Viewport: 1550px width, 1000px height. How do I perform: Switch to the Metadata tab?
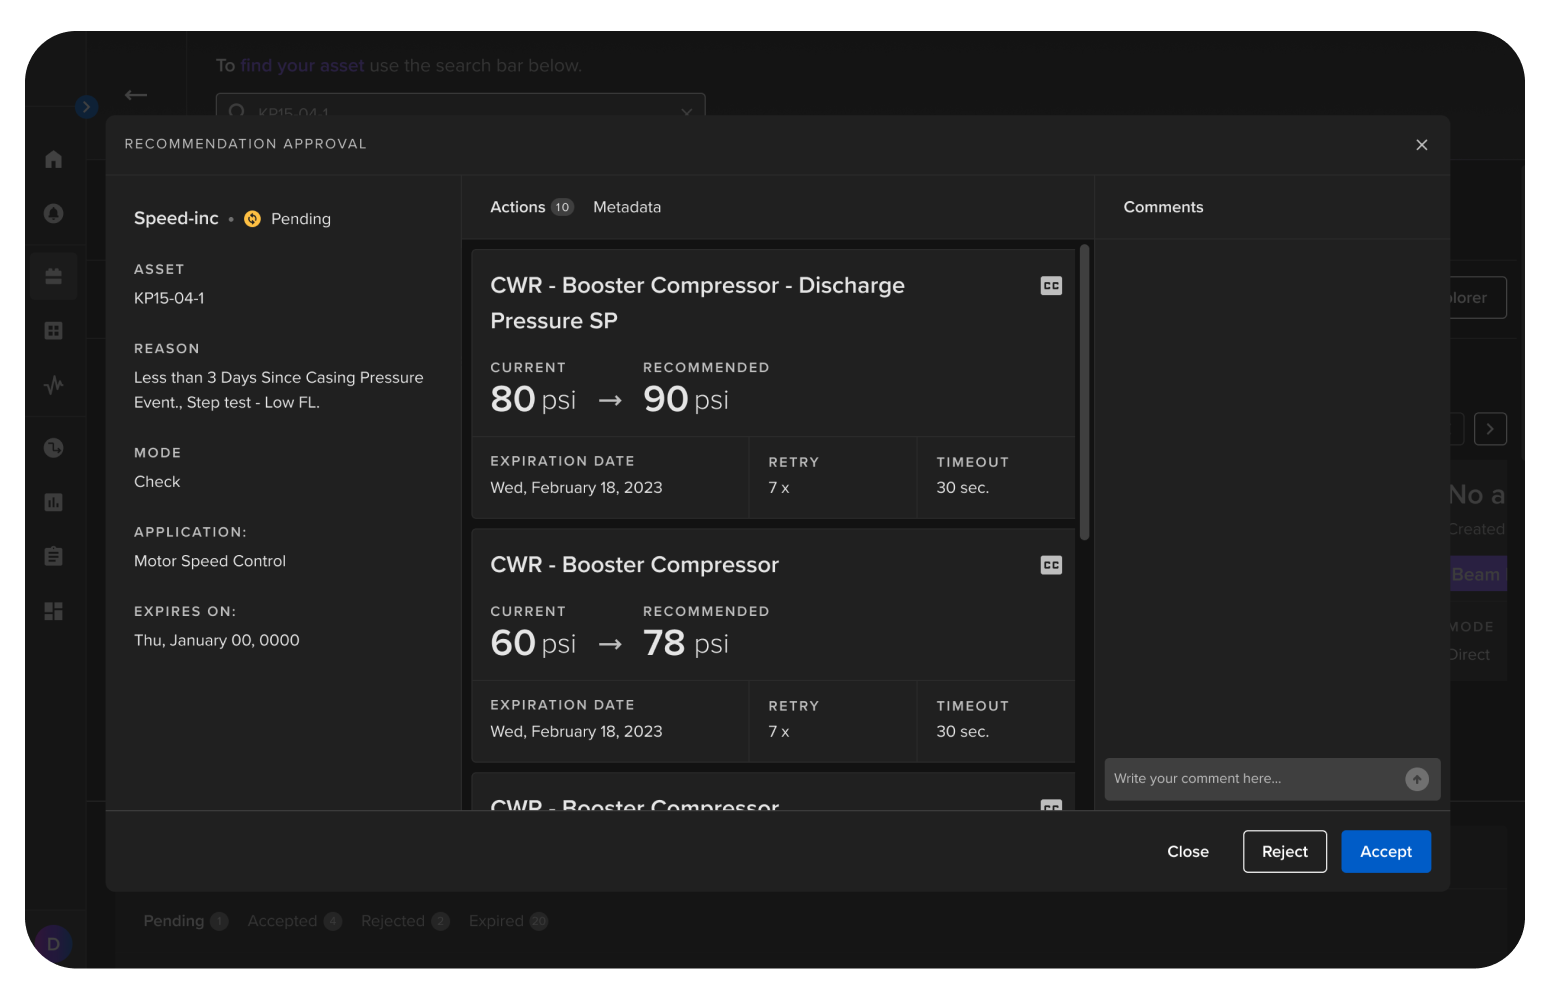(x=627, y=207)
